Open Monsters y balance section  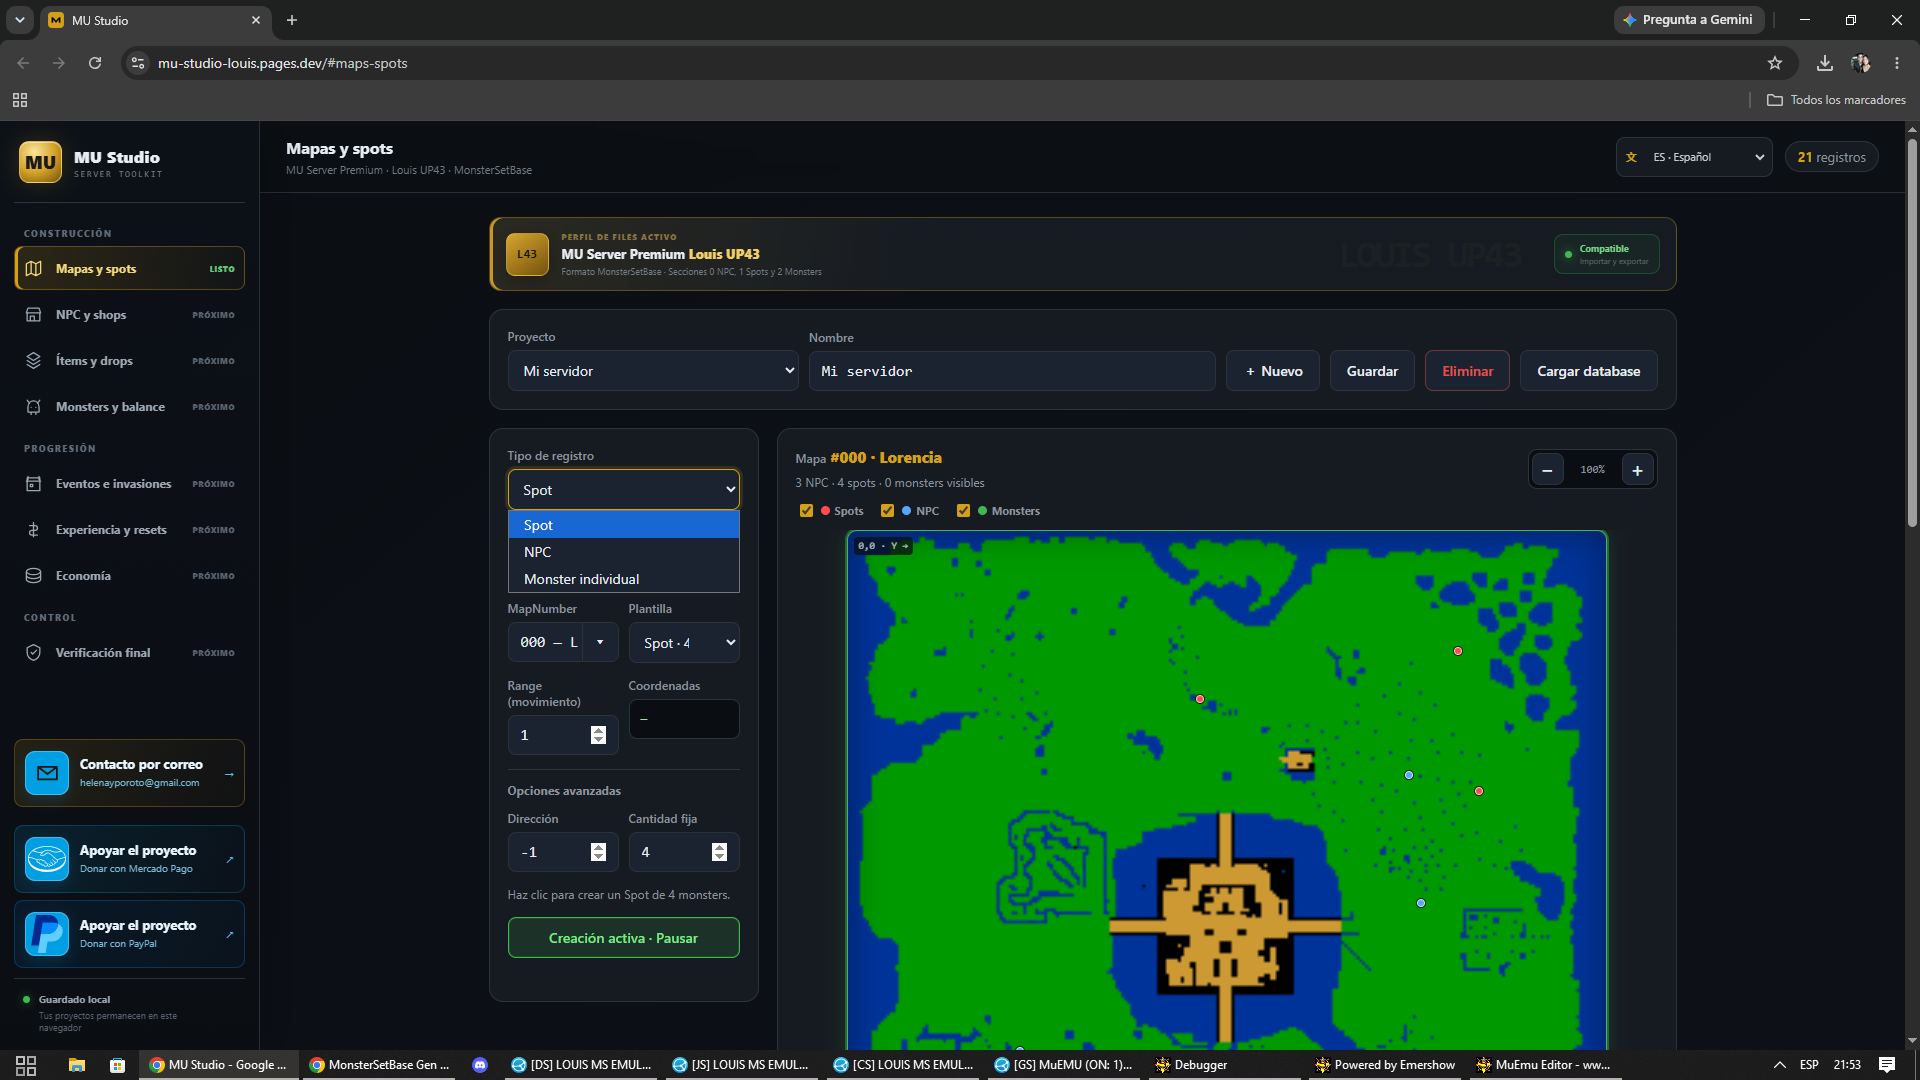[x=130, y=407]
